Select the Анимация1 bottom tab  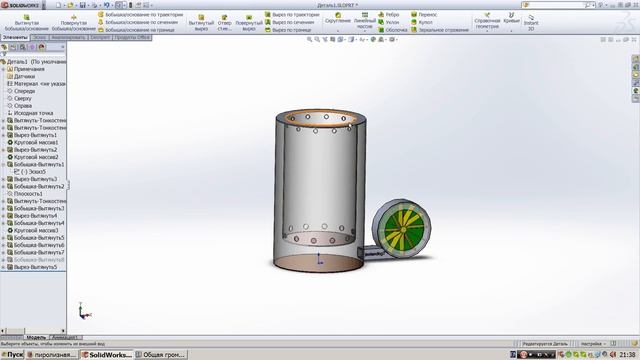[65, 337]
